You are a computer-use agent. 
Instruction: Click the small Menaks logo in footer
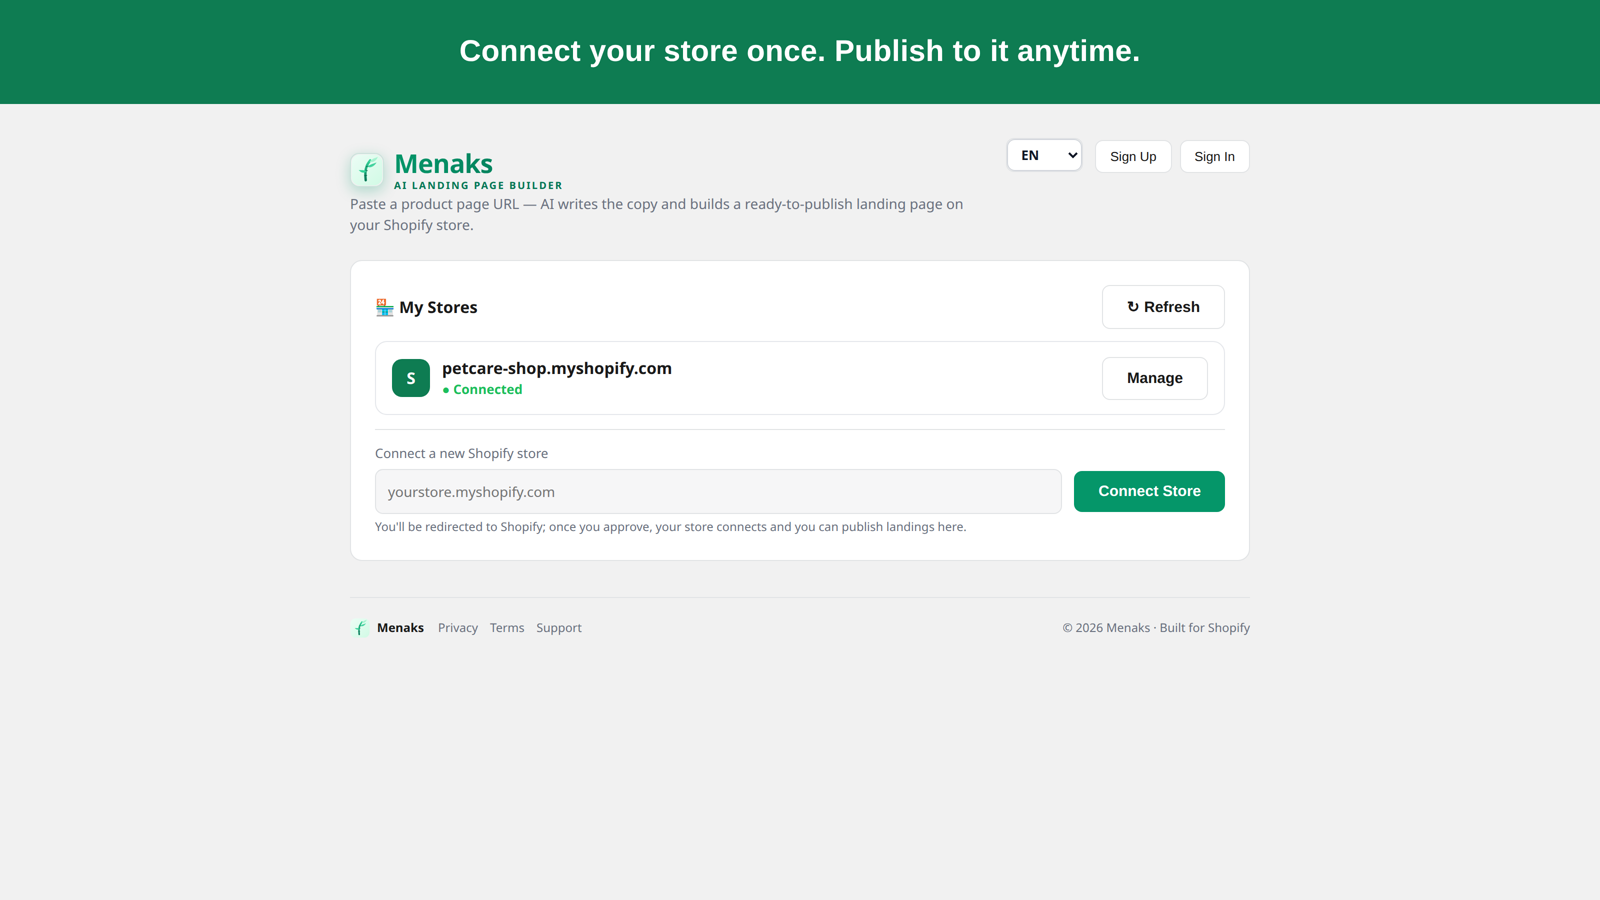click(x=360, y=628)
